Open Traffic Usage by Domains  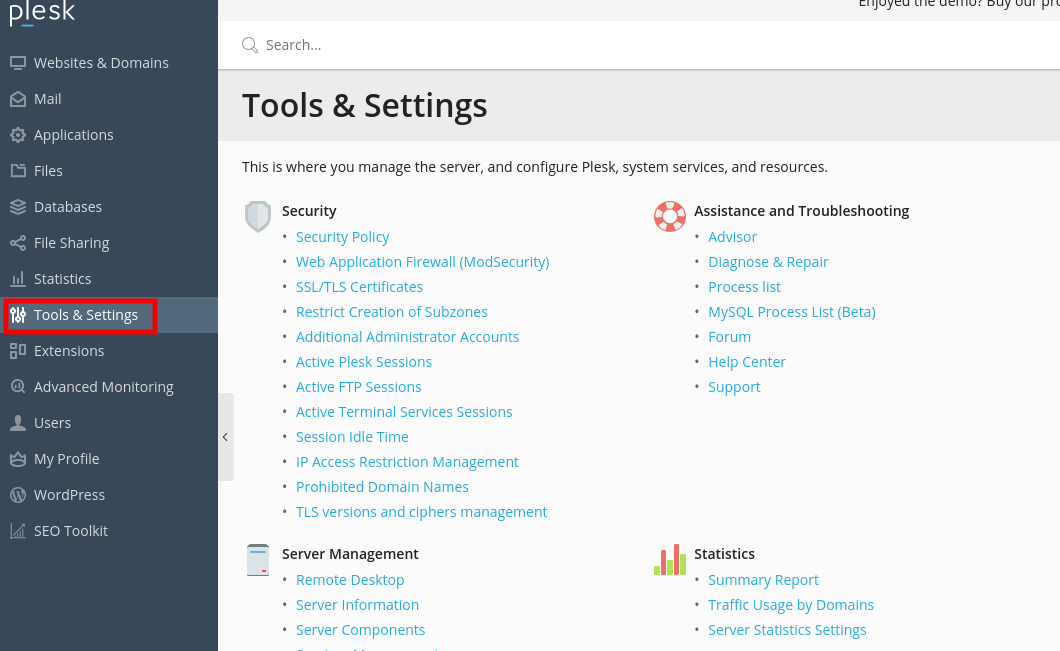tap(791, 605)
